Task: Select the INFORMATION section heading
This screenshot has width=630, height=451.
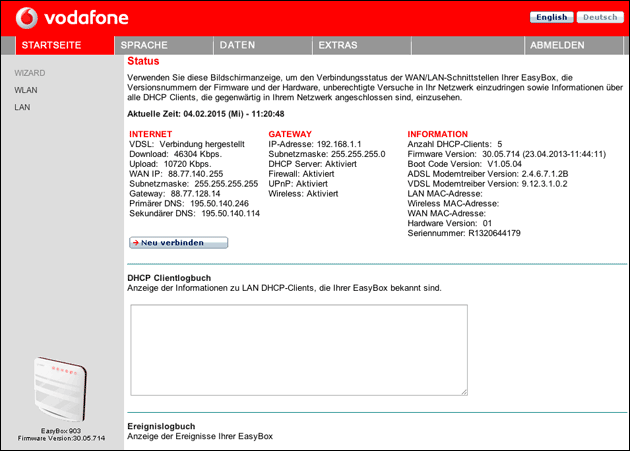Action: pos(438,134)
